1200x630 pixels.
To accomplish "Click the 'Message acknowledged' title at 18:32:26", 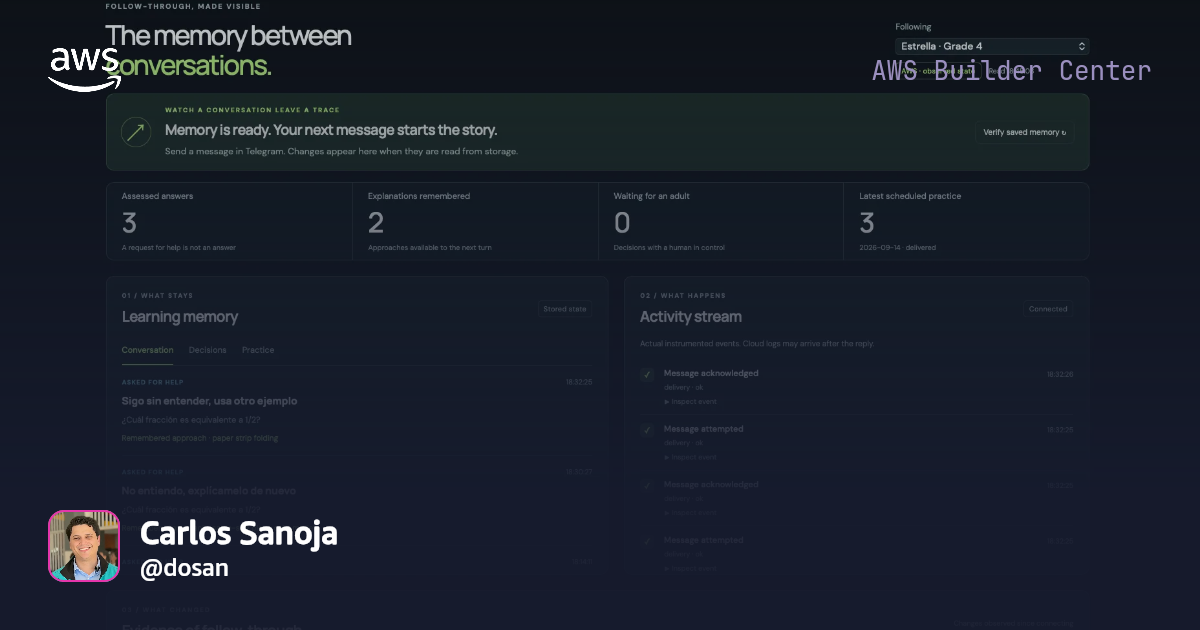I will pyautogui.click(x=711, y=373).
